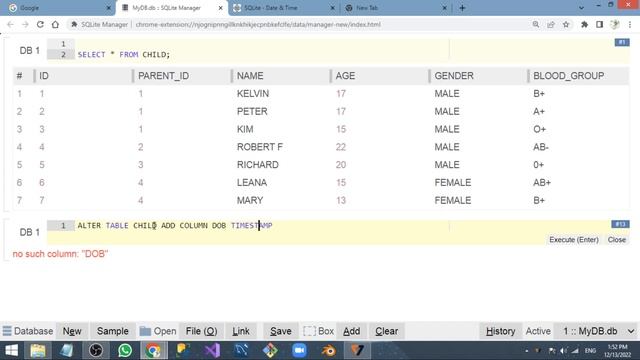Go forward in browser history

coord(25,24)
